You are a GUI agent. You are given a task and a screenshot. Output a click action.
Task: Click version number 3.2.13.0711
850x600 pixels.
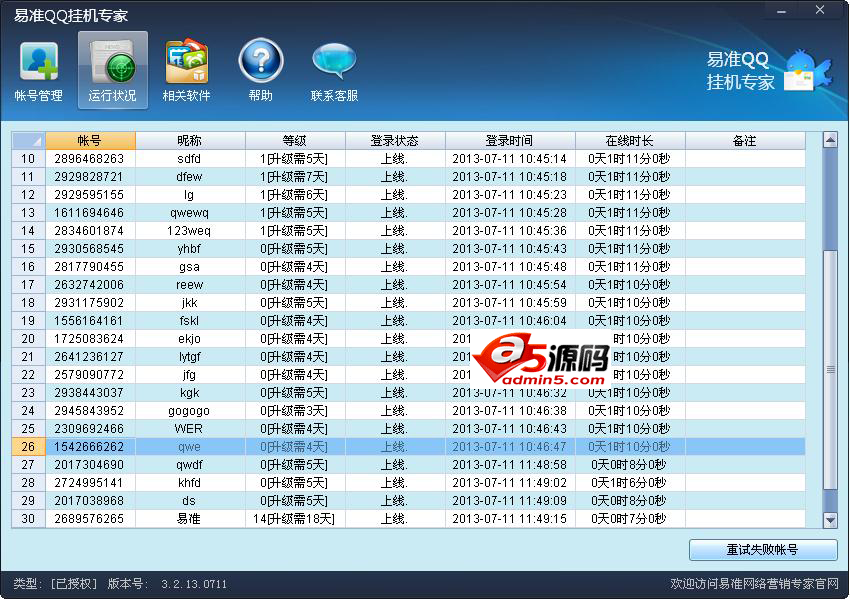point(194,584)
